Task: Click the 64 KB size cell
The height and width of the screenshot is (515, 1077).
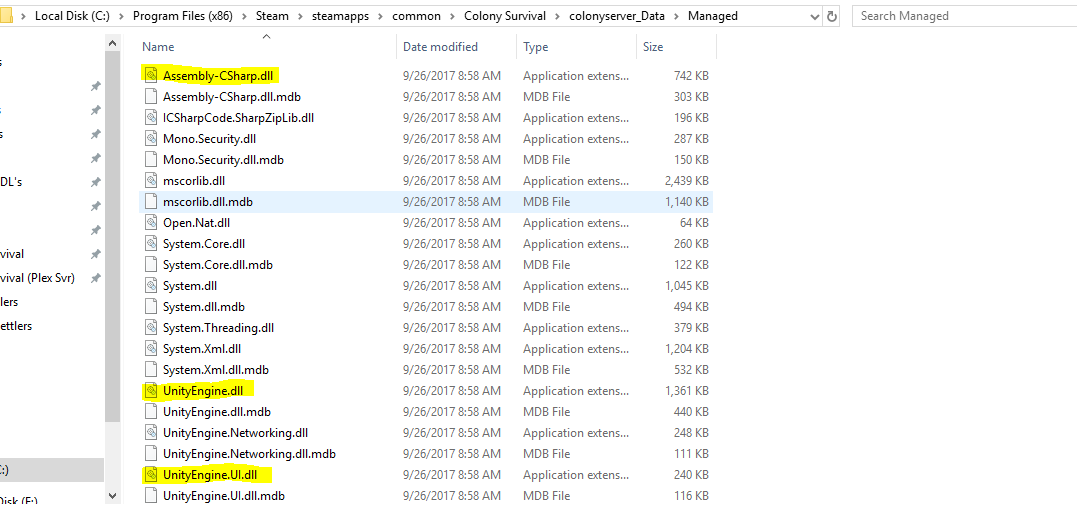Action: (694, 222)
